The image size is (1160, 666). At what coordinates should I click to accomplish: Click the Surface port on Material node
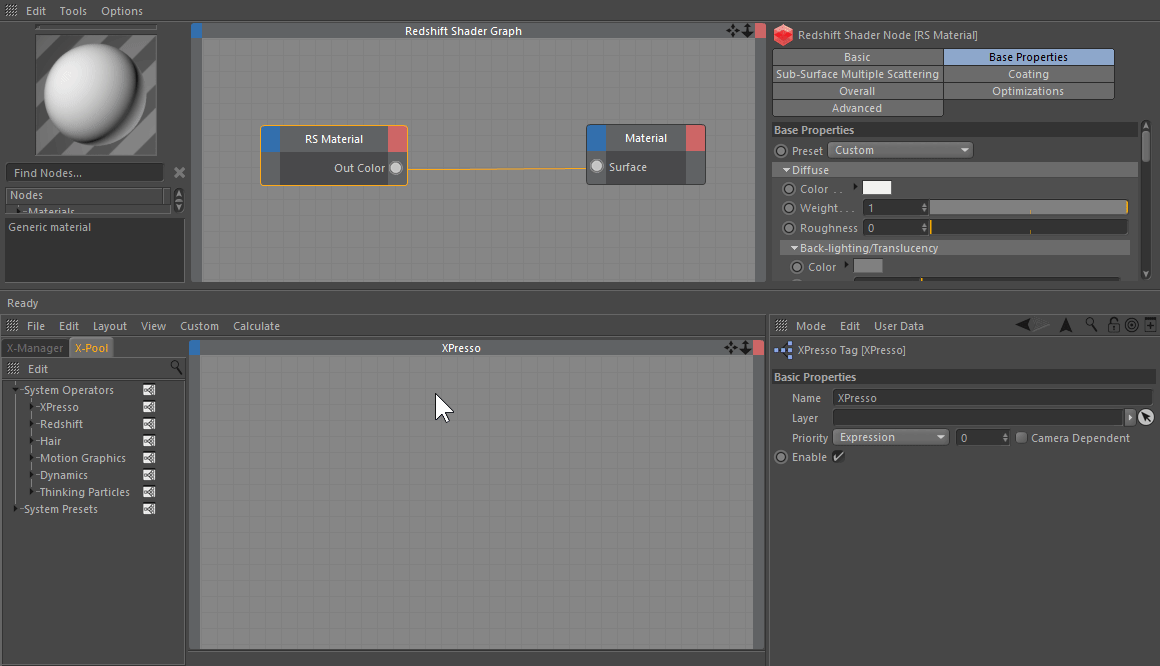(x=597, y=166)
